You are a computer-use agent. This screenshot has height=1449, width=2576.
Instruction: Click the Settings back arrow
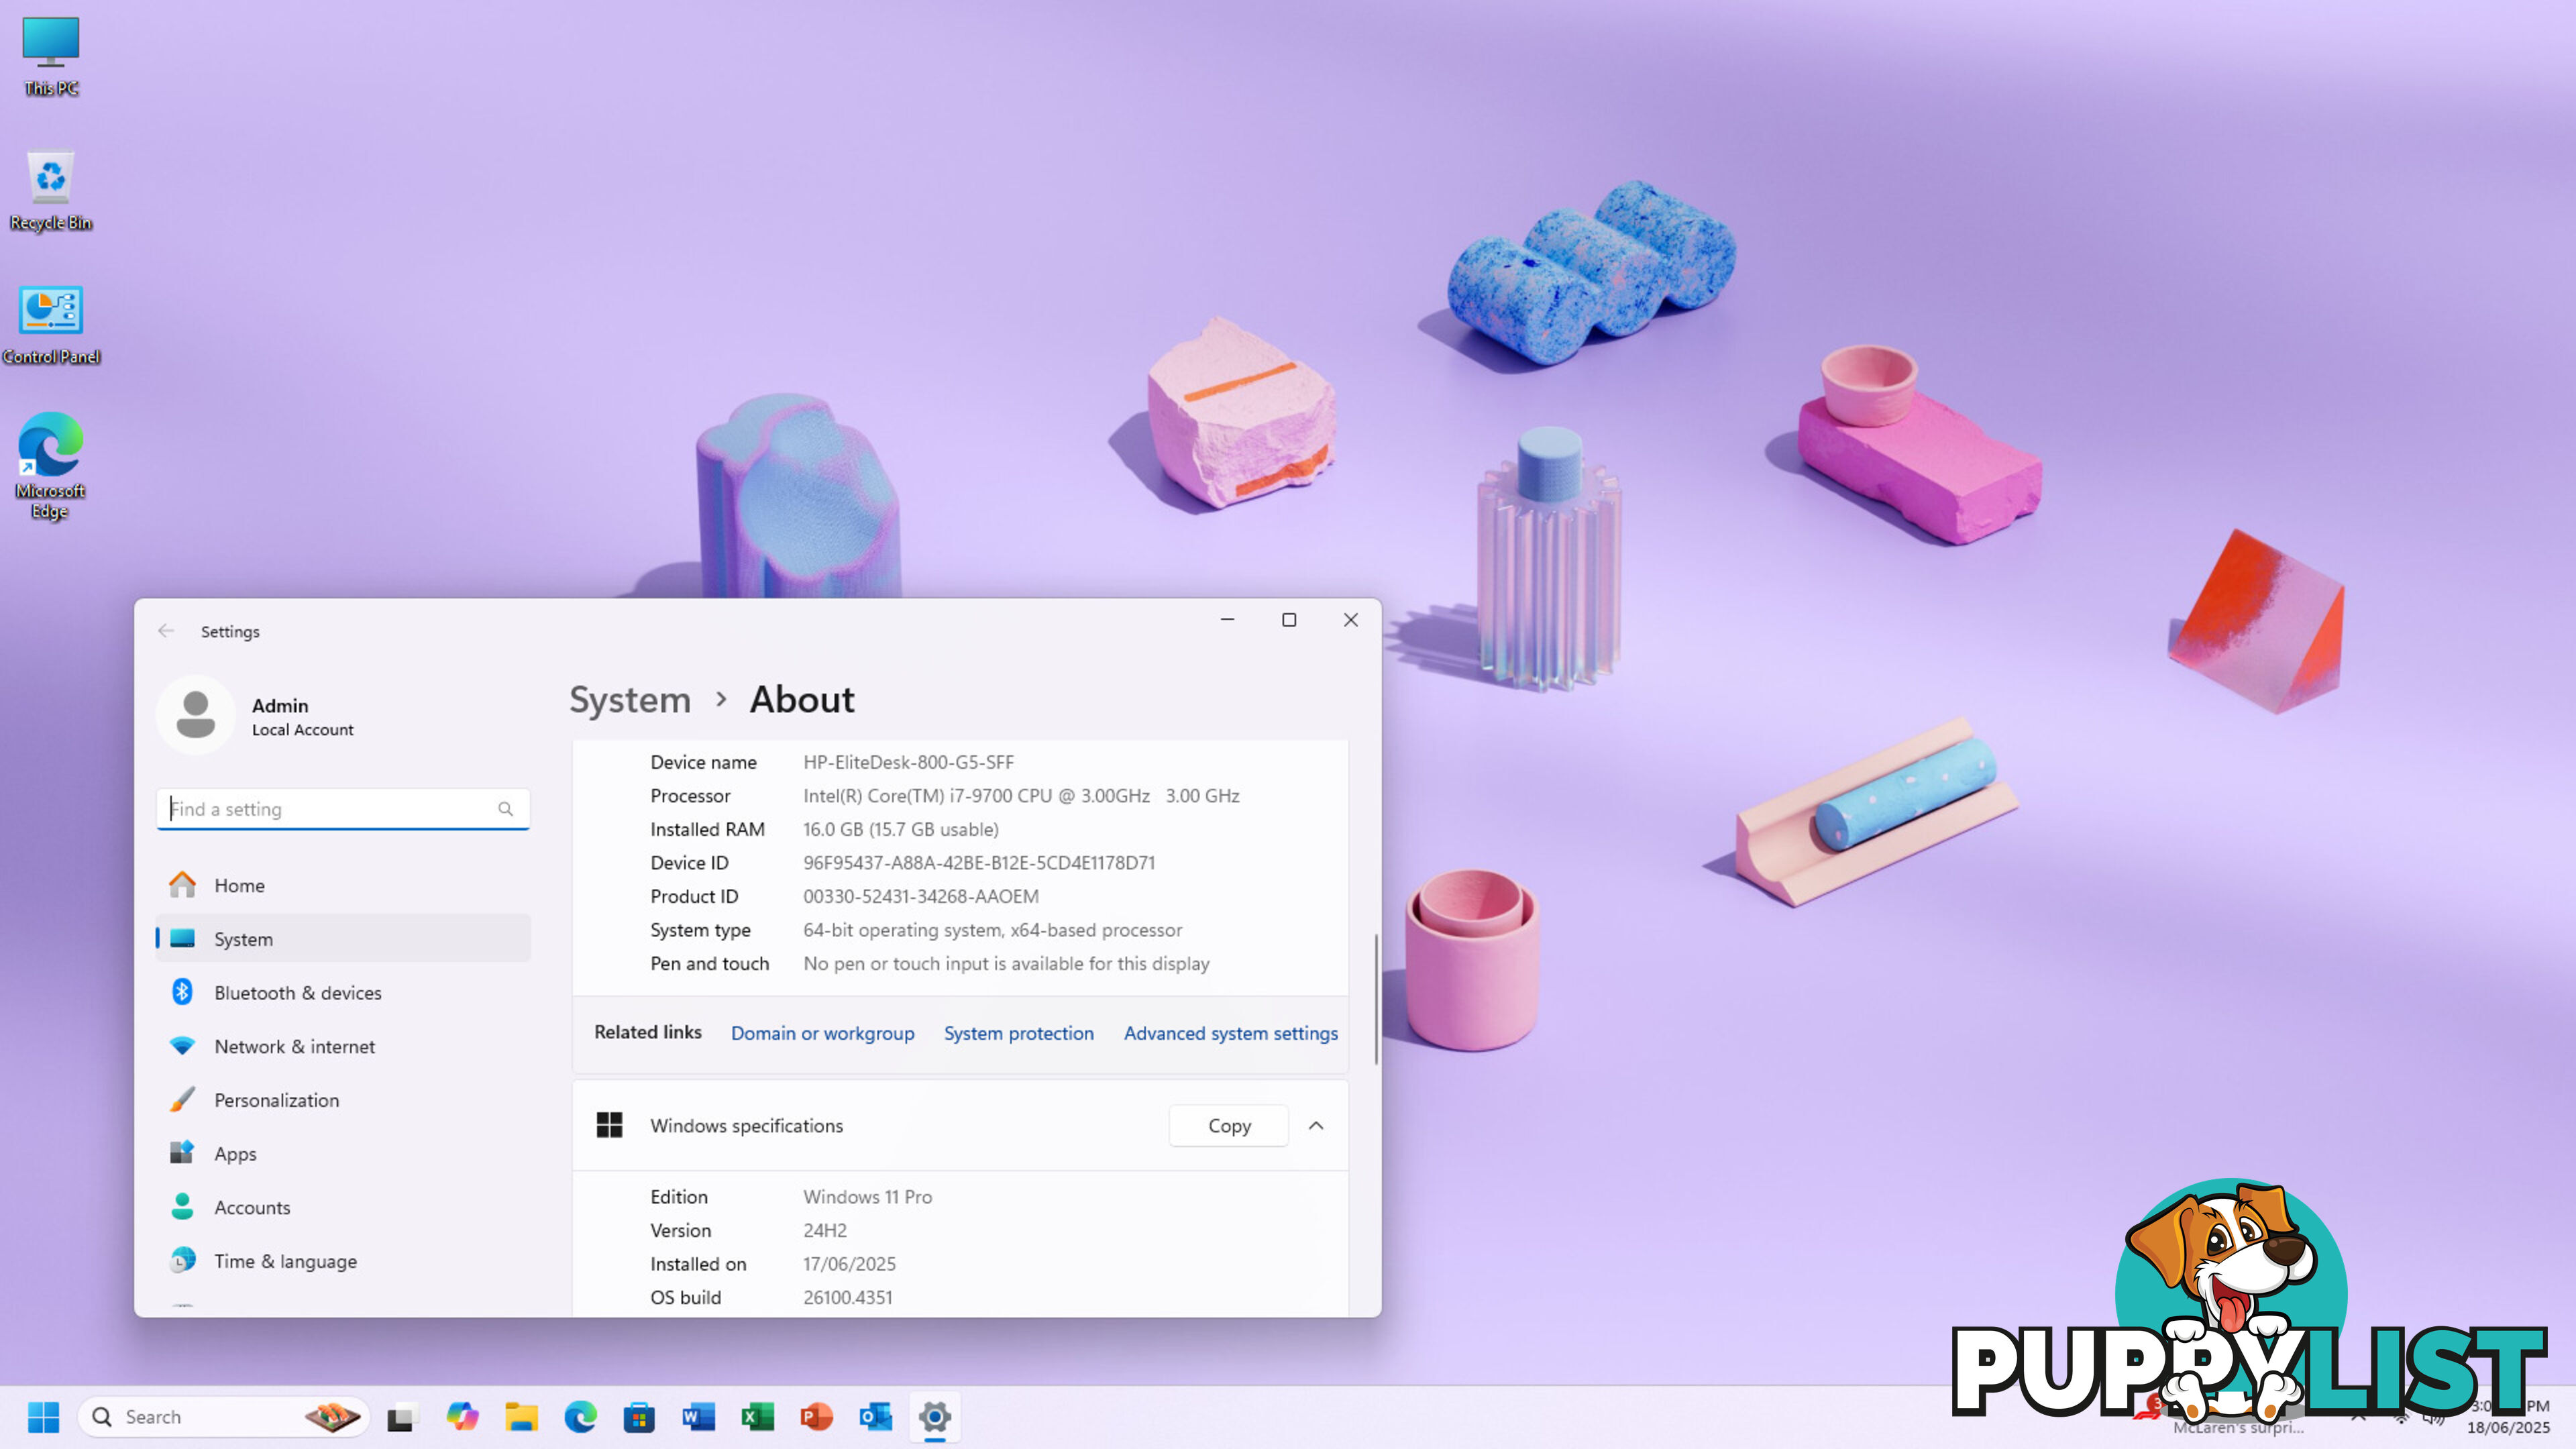(166, 631)
